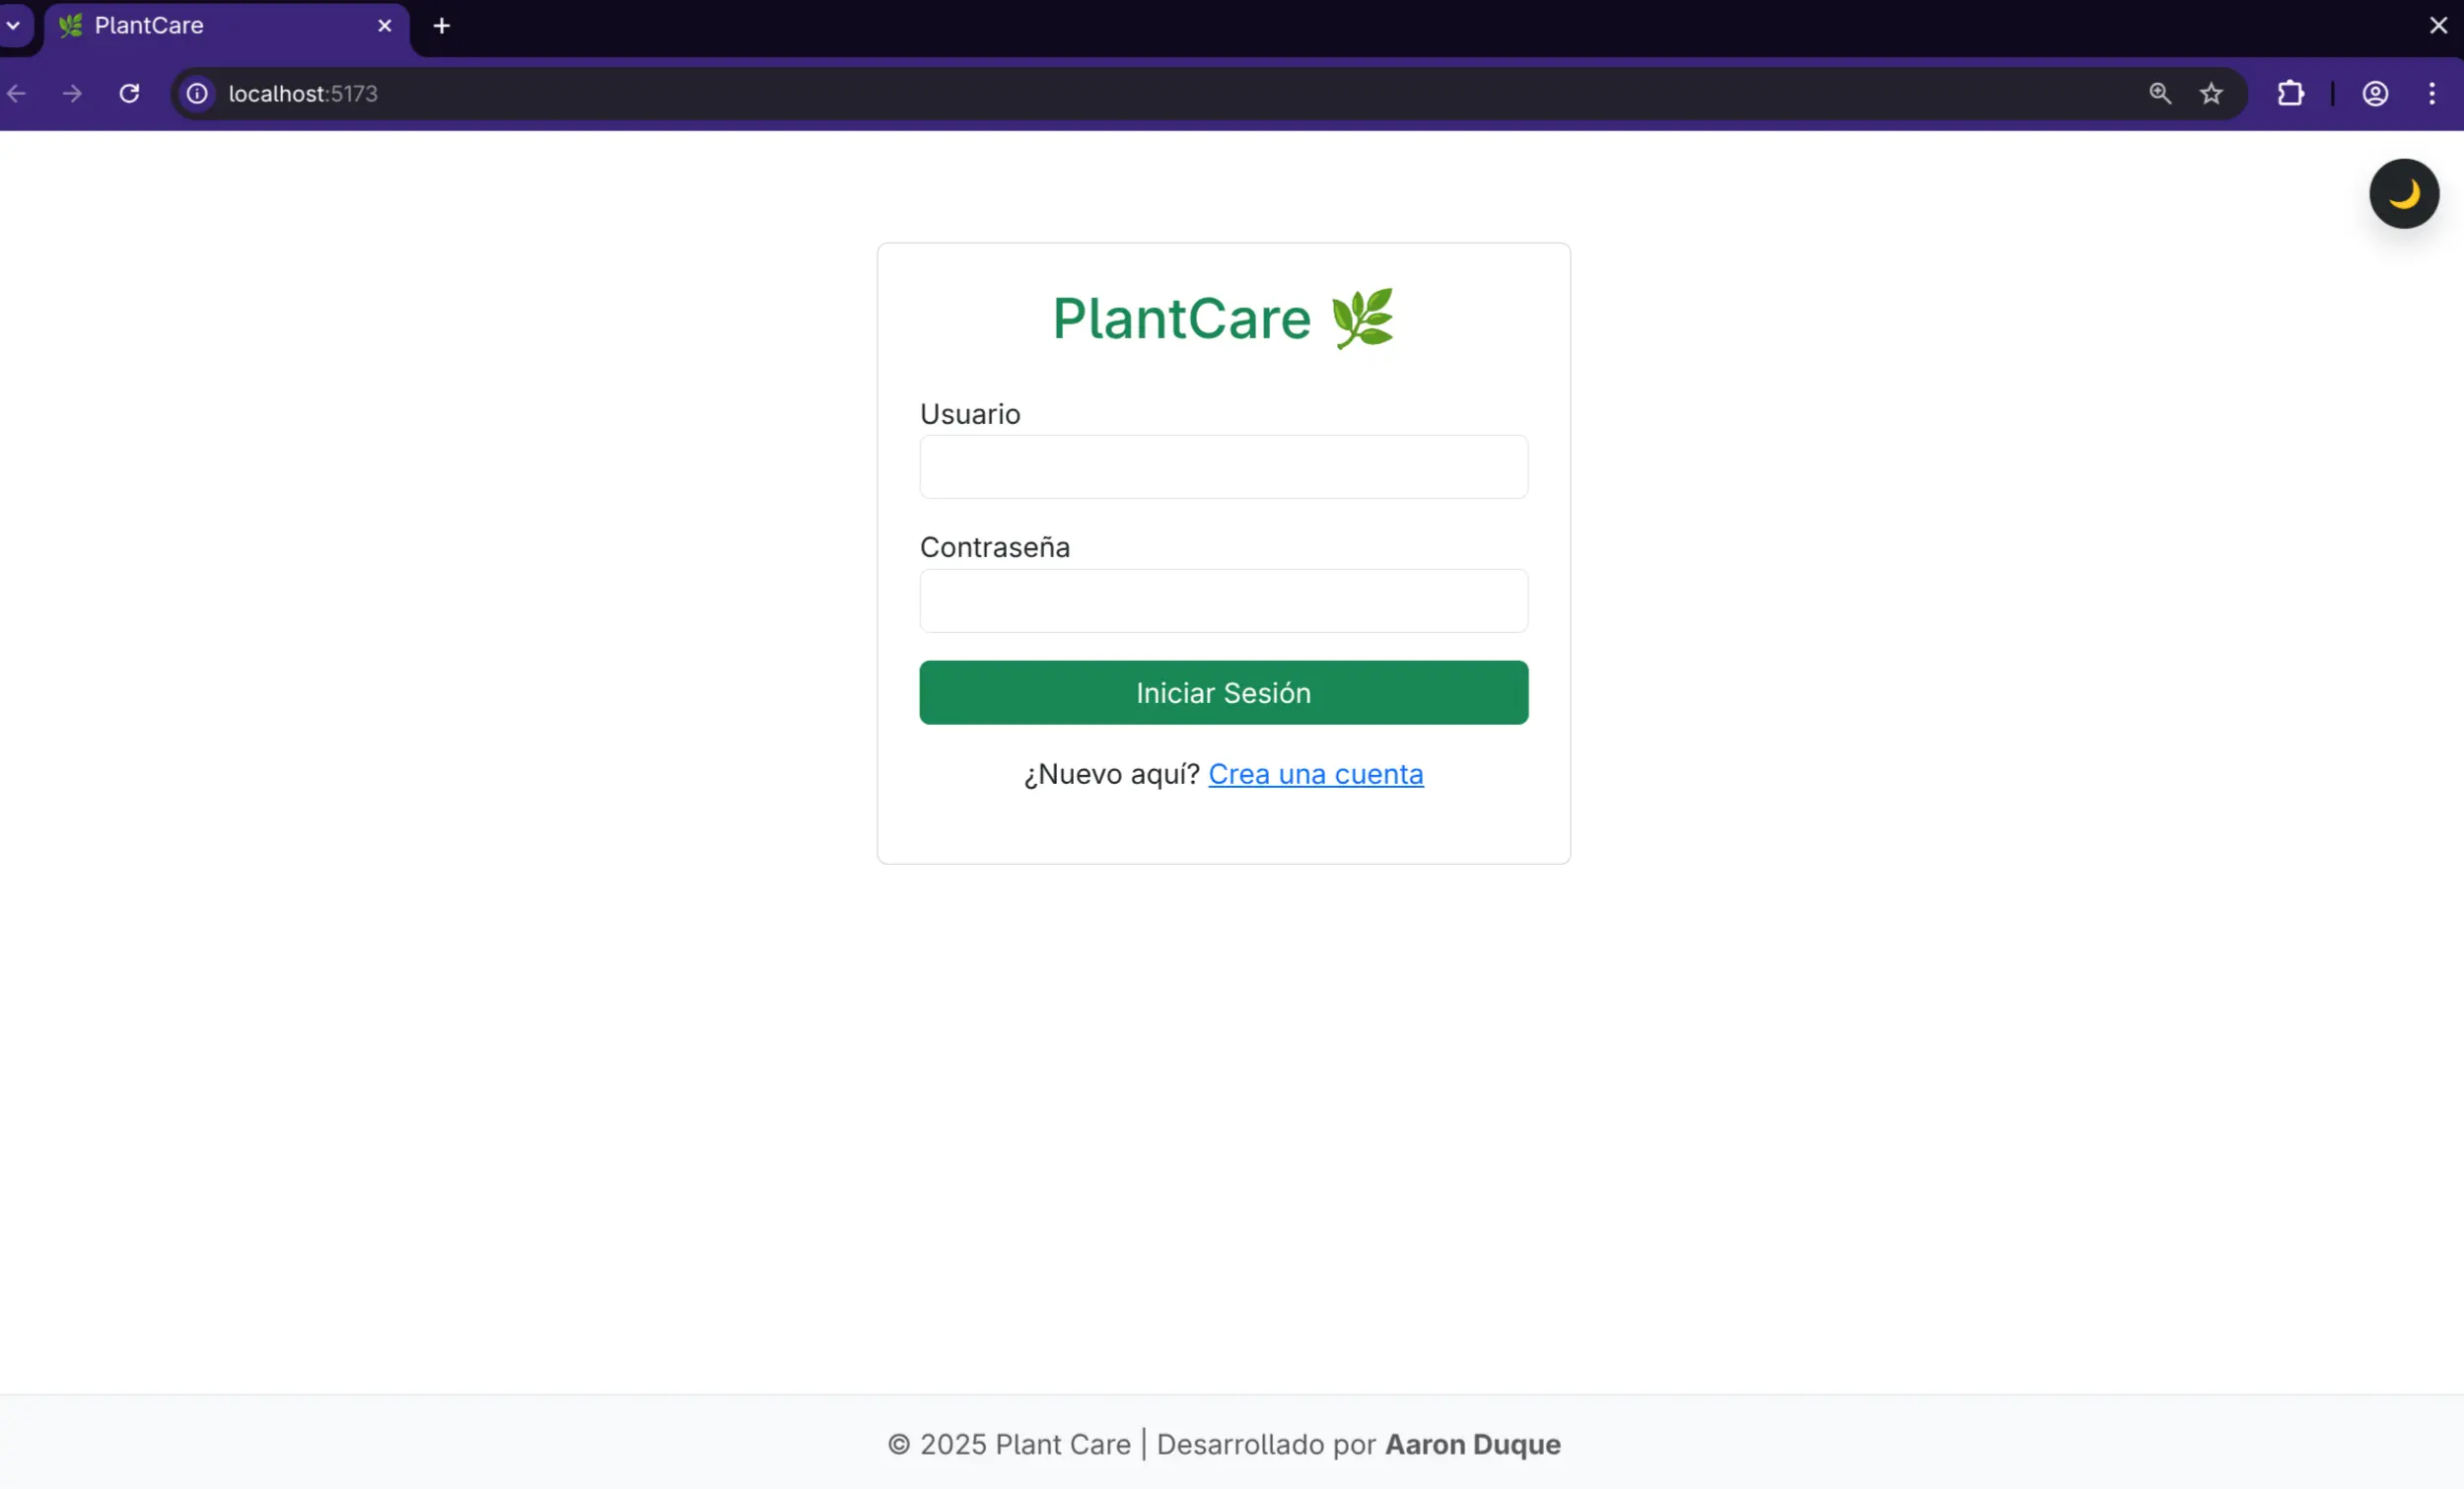Reload the page
Screen dimensions: 2464x1489
(129, 93)
